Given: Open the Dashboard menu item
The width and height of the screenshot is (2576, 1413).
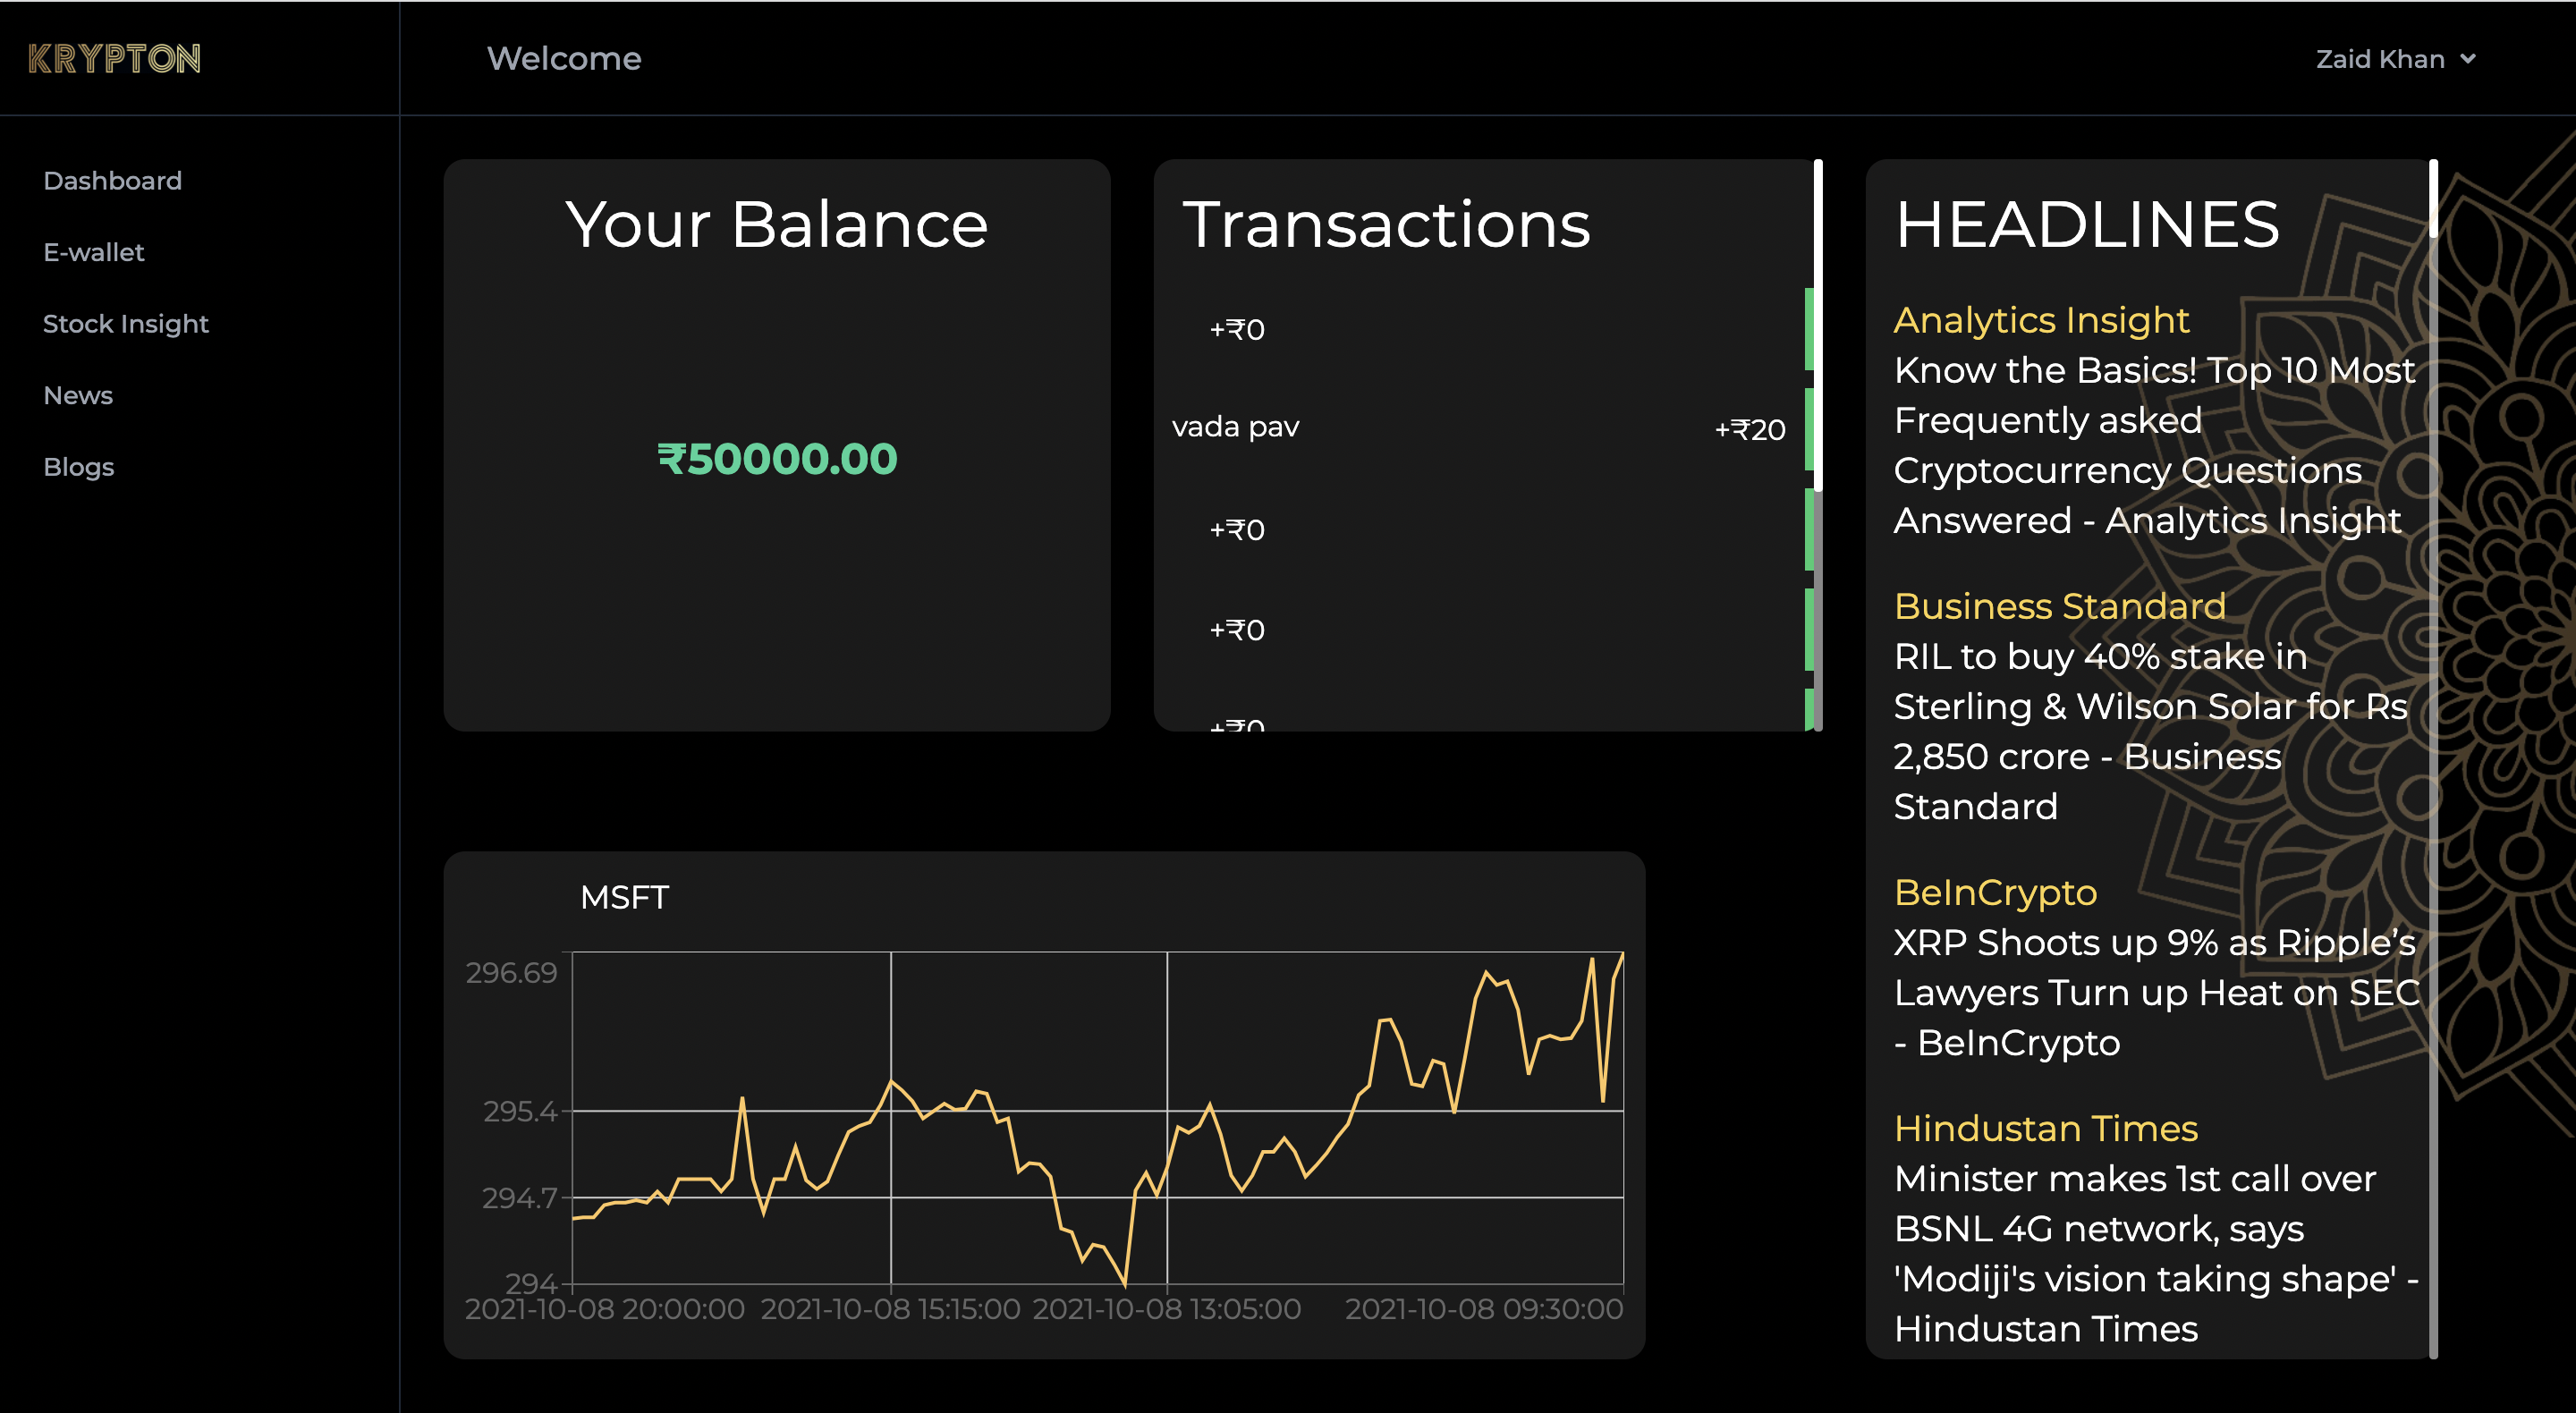Looking at the screenshot, I should click(112, 181).
